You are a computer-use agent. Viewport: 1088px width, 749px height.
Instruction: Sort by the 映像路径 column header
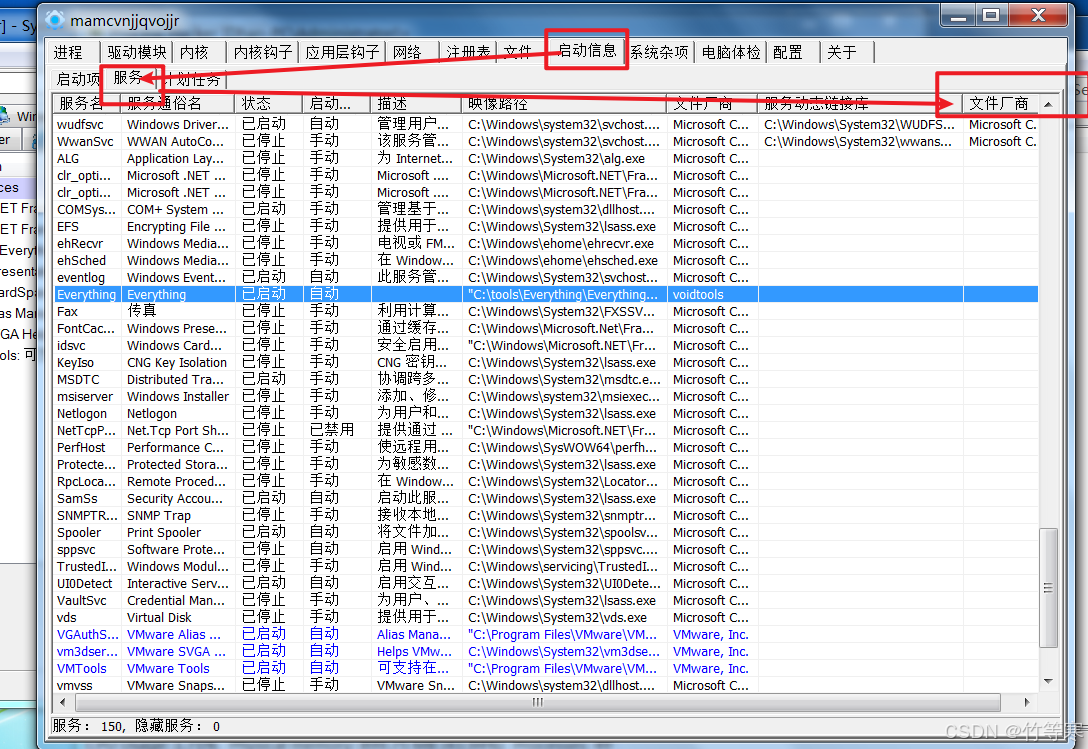click(496, 103)
